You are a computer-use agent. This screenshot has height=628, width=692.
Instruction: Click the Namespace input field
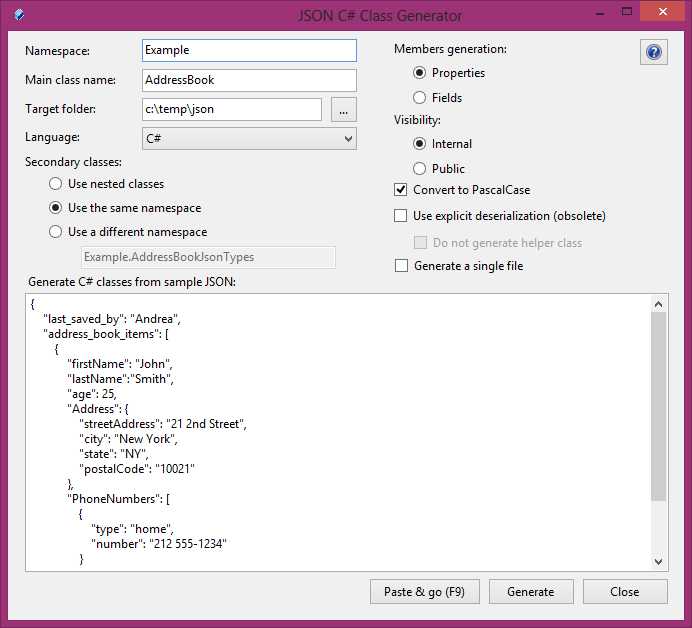249,50
